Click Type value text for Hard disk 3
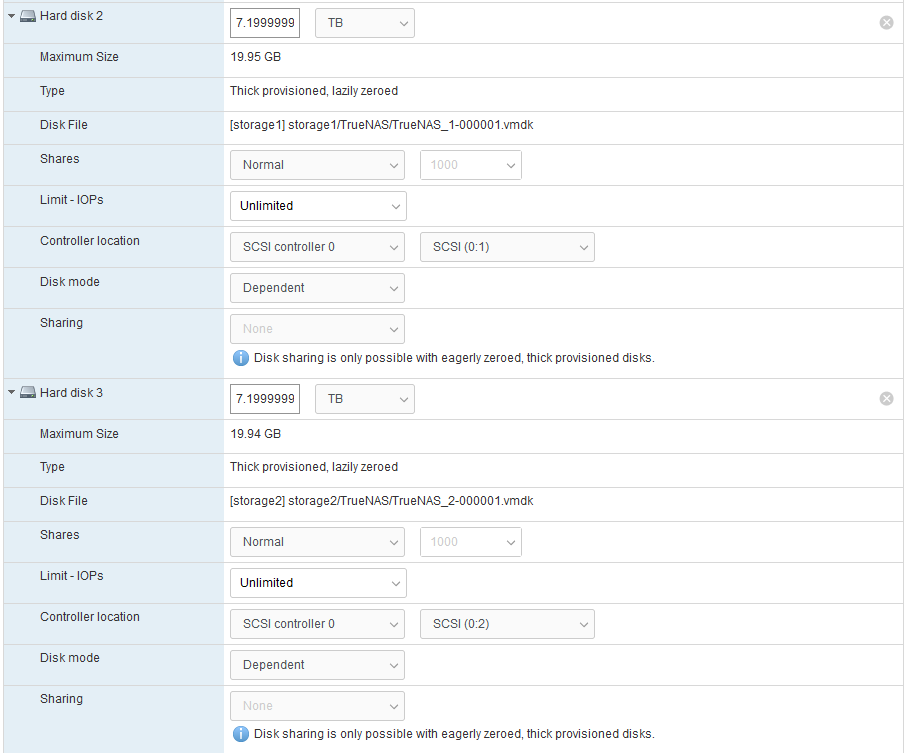 click(314, 467)
